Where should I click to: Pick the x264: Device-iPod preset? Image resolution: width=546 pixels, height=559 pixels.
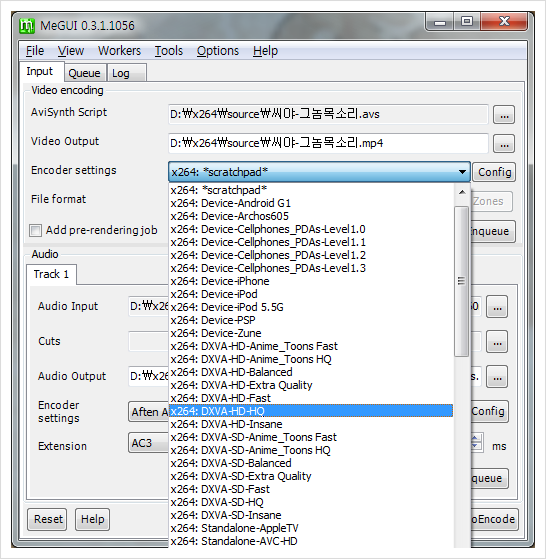311,294
